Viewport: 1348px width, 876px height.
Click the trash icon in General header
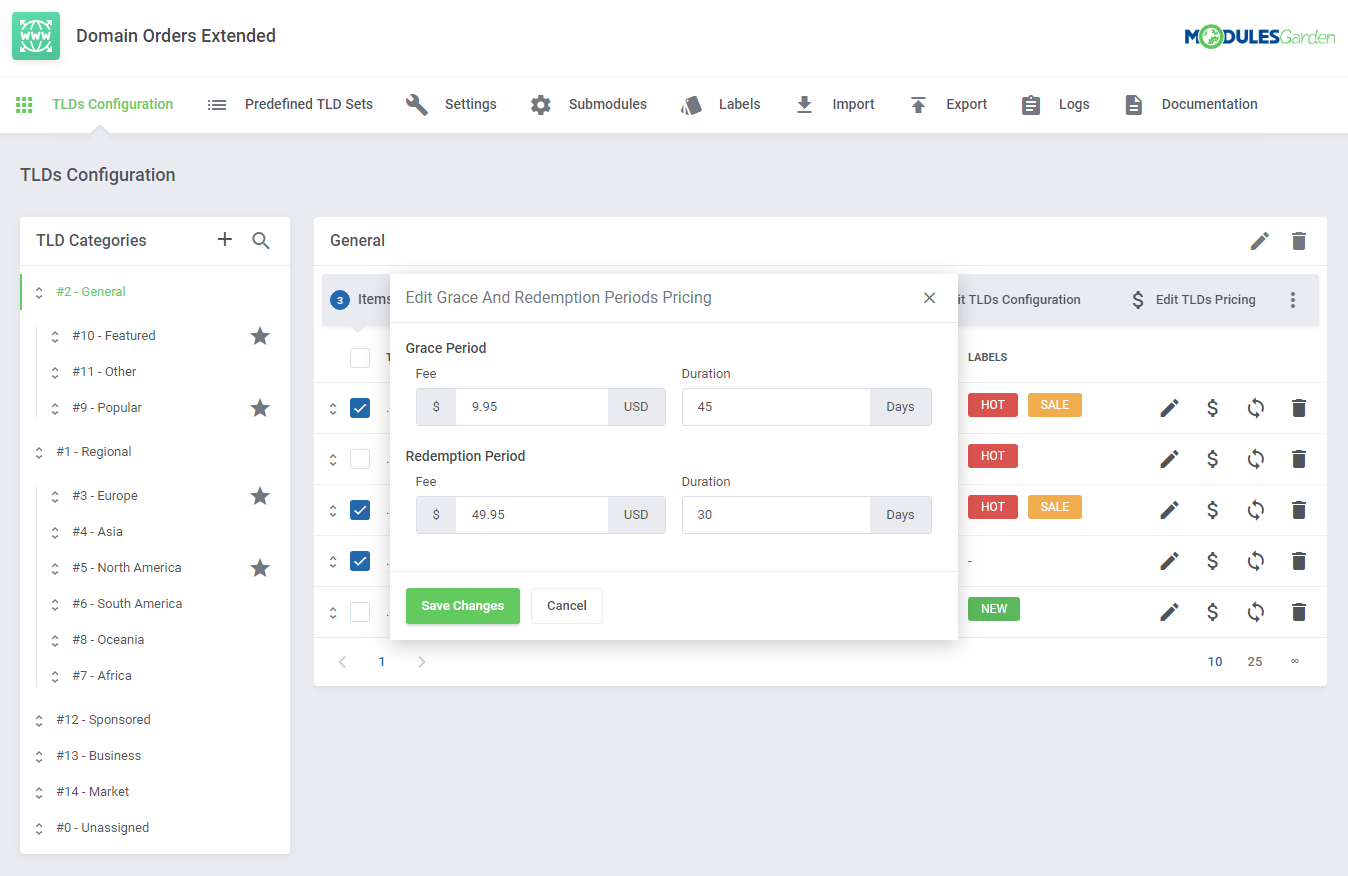[1299, 241]
